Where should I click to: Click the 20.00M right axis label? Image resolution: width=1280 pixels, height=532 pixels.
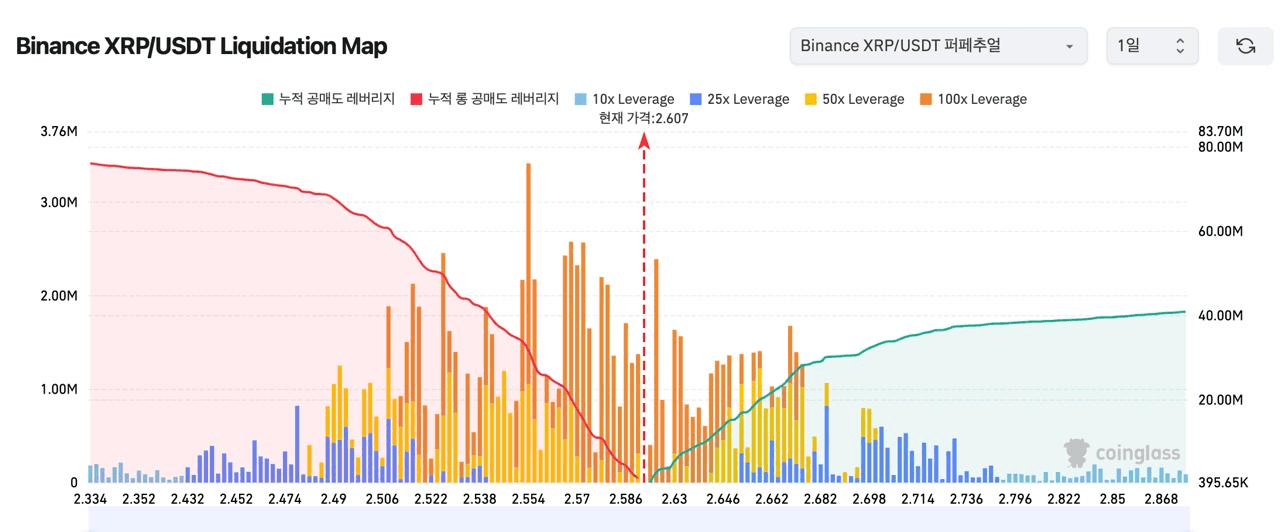tap(1219, 400)
